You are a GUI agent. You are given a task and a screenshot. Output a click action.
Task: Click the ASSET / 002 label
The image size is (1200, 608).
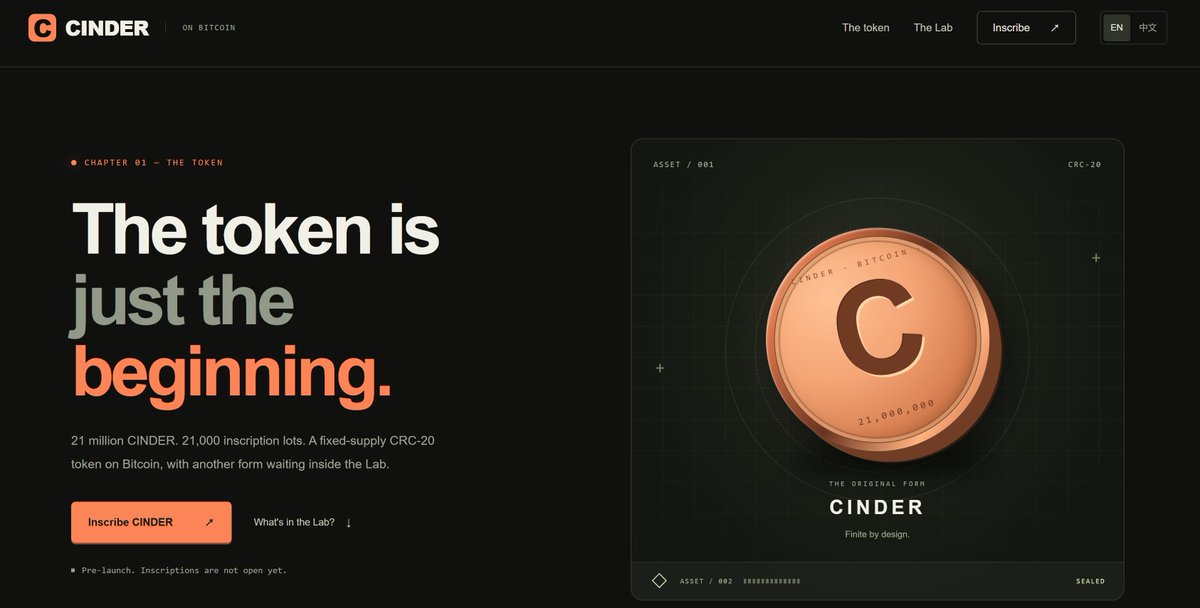click(x=706, y=581)
